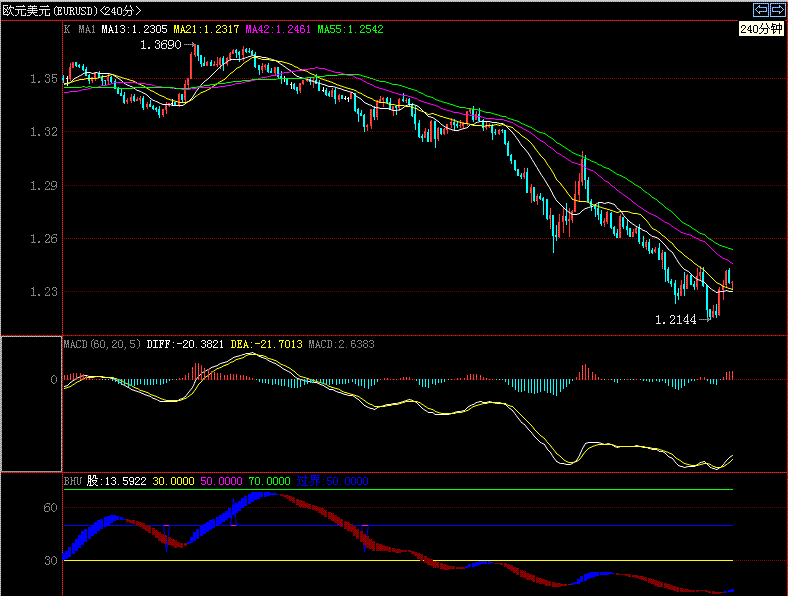
Task: Click the left arrow navigation icon
Action: coord(761,10)
